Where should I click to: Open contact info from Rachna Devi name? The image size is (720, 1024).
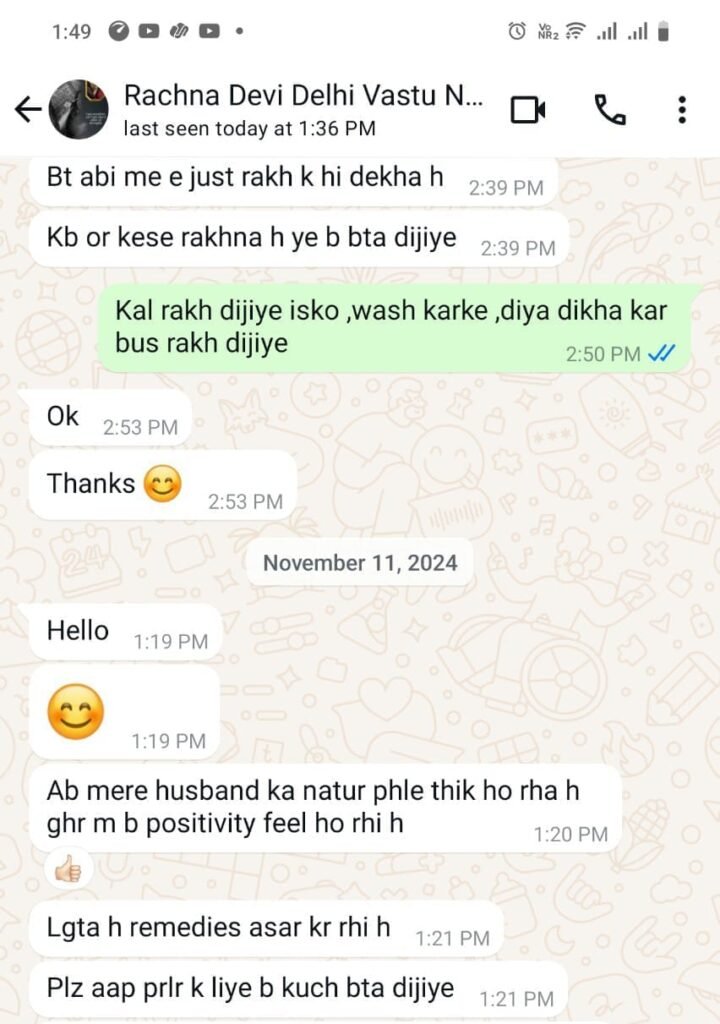tap(304, 95)
